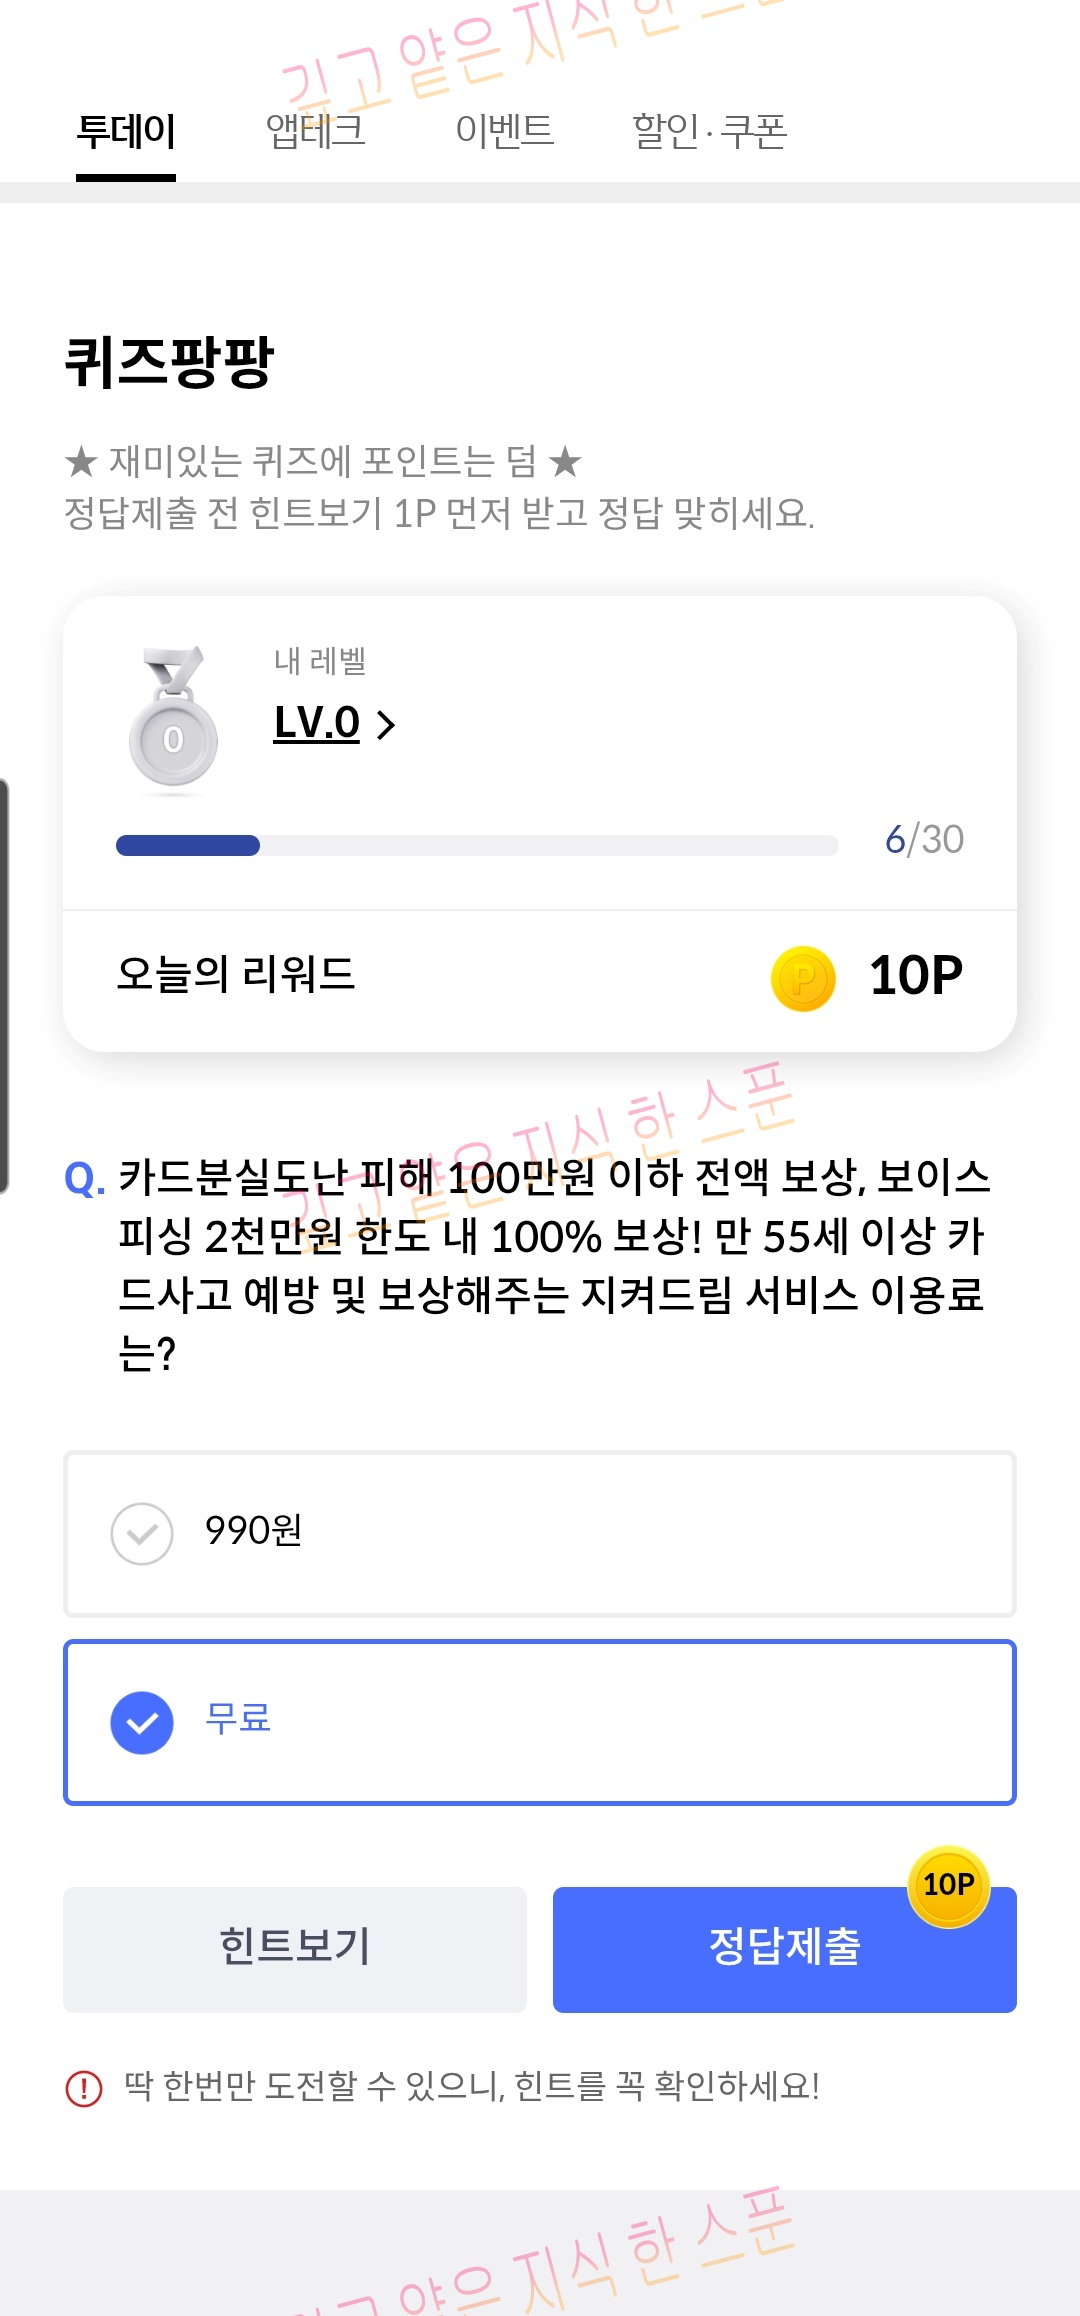The width and height of the screenshot is (1080, 2316).
Task: Tap the gold P coin icon
Action: [x=803, y=978]
